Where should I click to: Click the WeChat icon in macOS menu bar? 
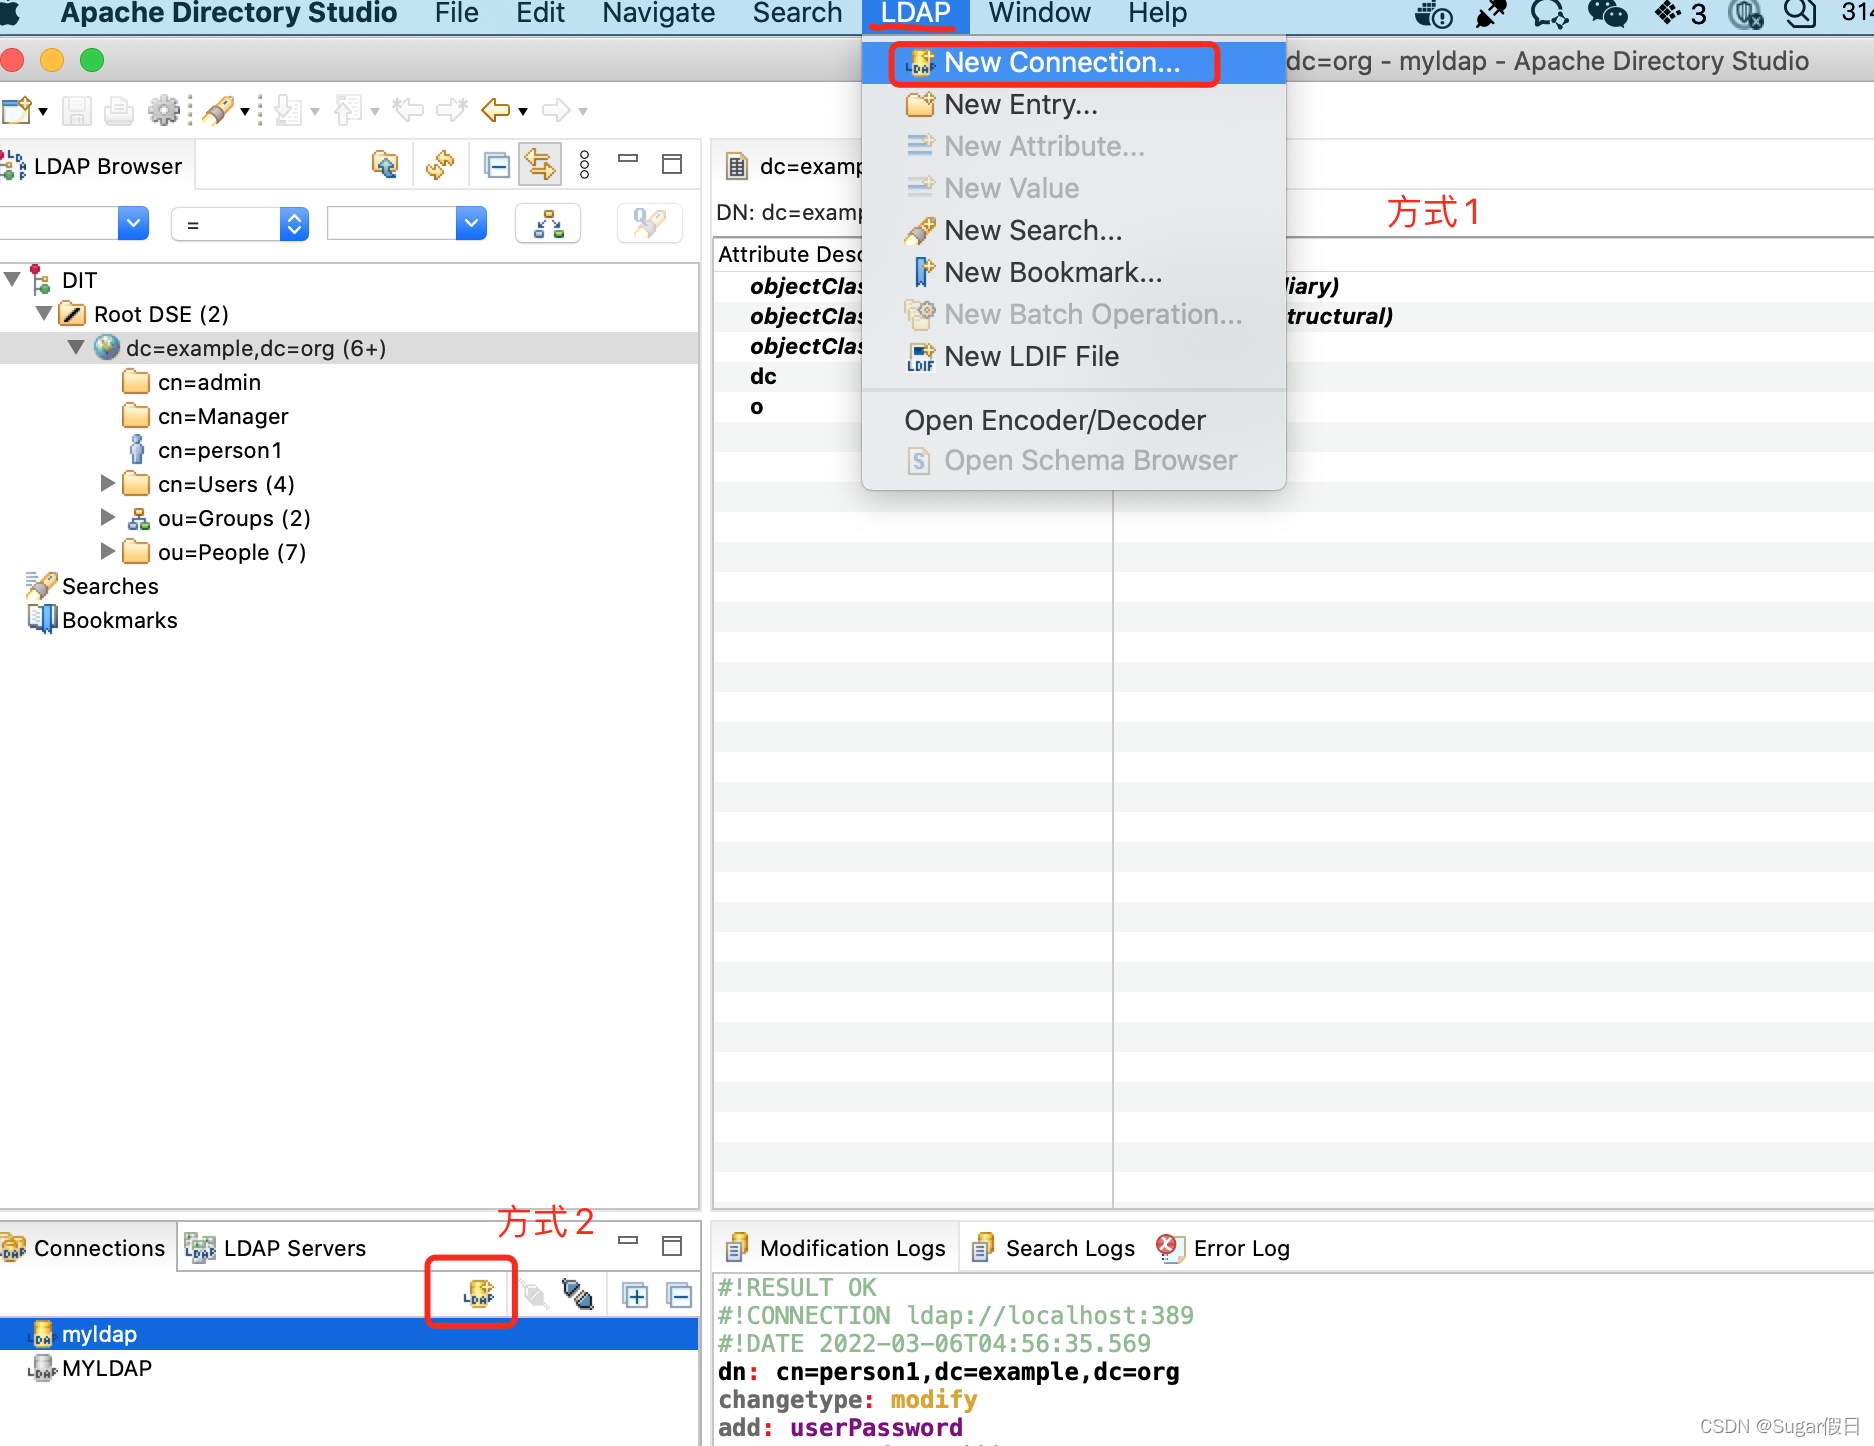1608,14
